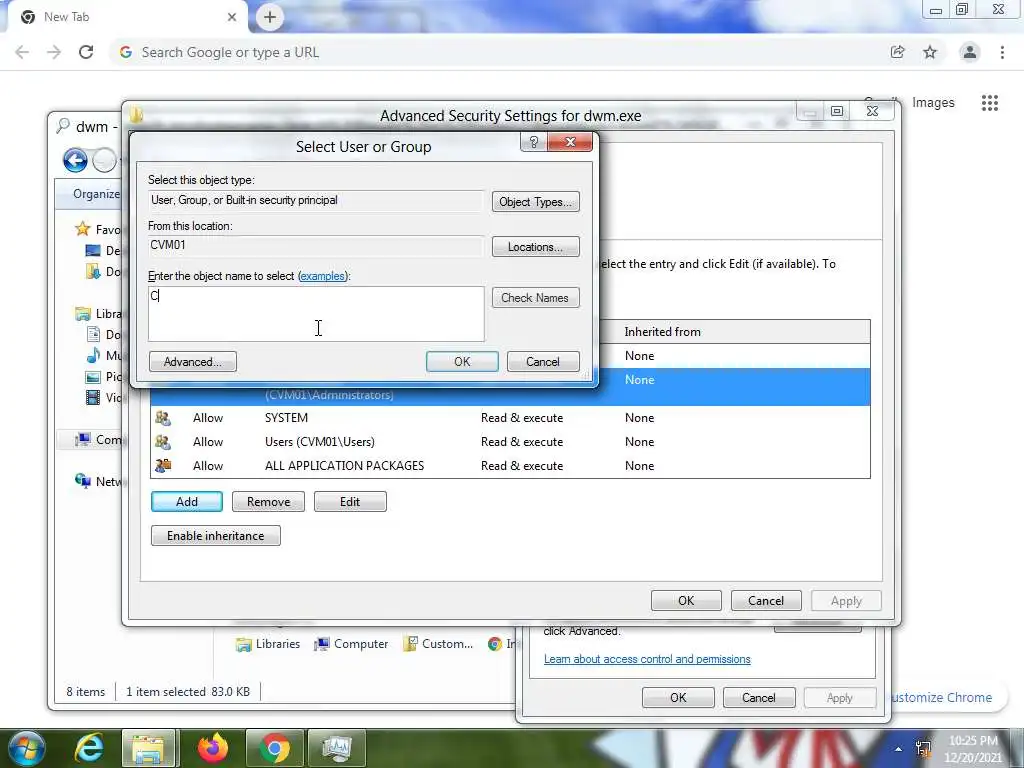
Task: Open the Windows Start button
Action: [26, 748]
